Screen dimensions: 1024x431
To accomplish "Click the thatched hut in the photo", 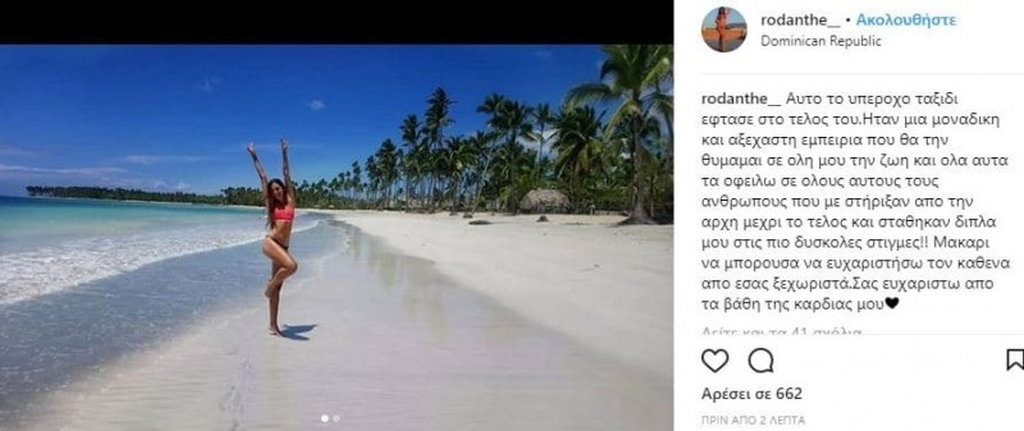I will (x=544, y=200).
